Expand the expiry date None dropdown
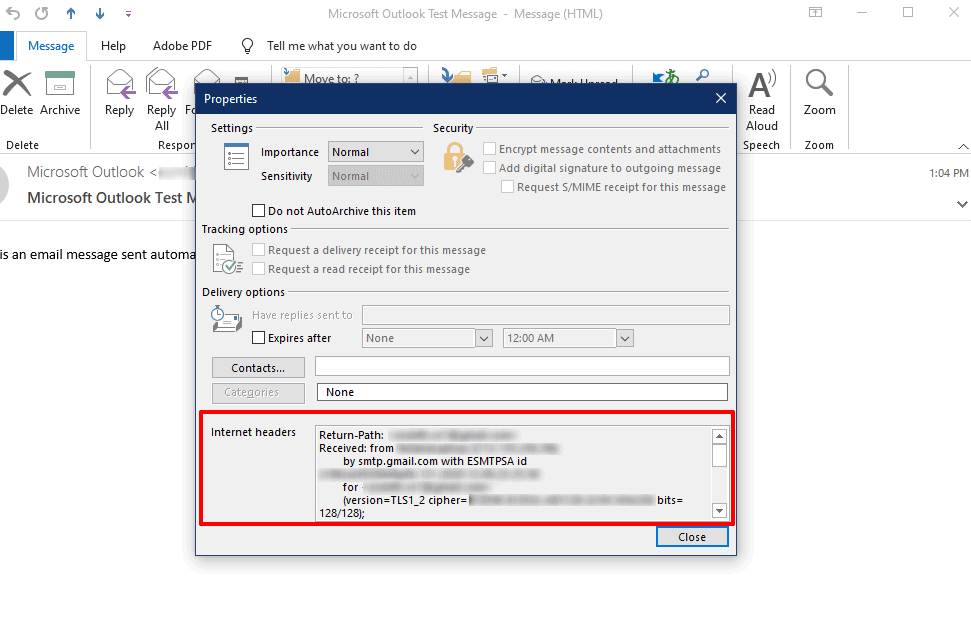Image resolution: width=971 pixels, height=618 pixels. point(484,339)
